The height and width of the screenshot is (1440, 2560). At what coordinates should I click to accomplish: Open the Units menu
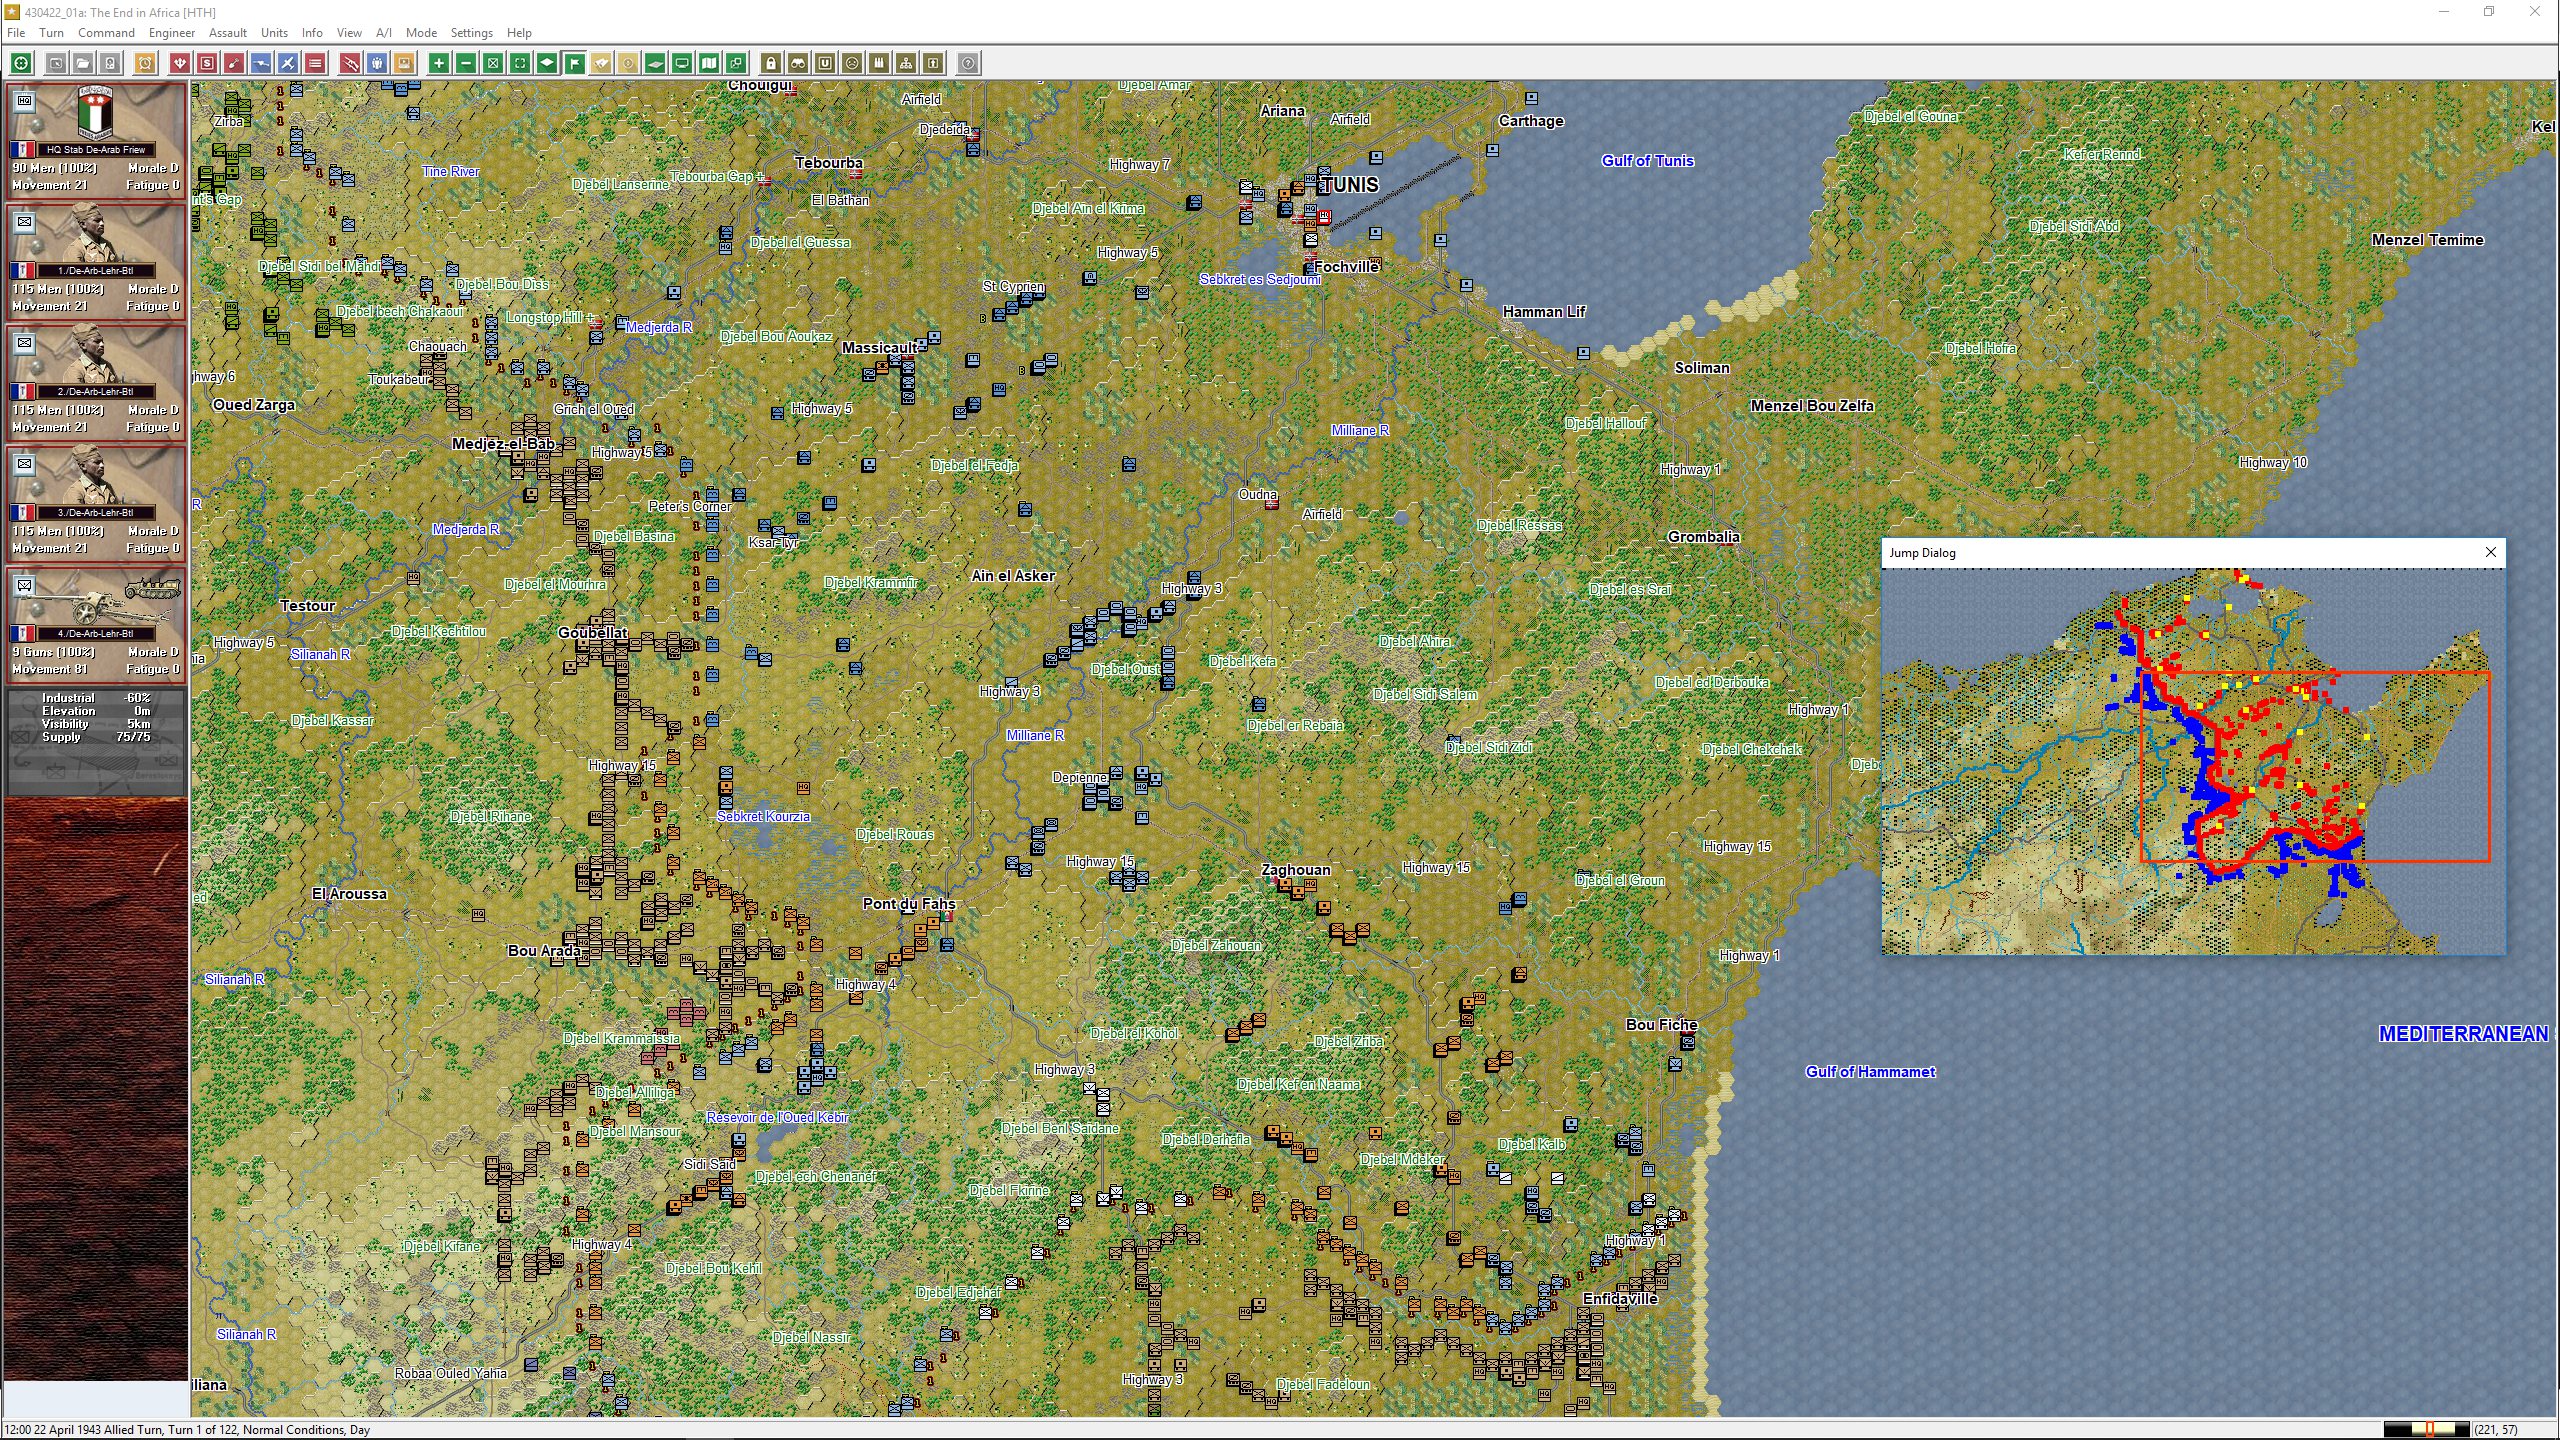274,32
